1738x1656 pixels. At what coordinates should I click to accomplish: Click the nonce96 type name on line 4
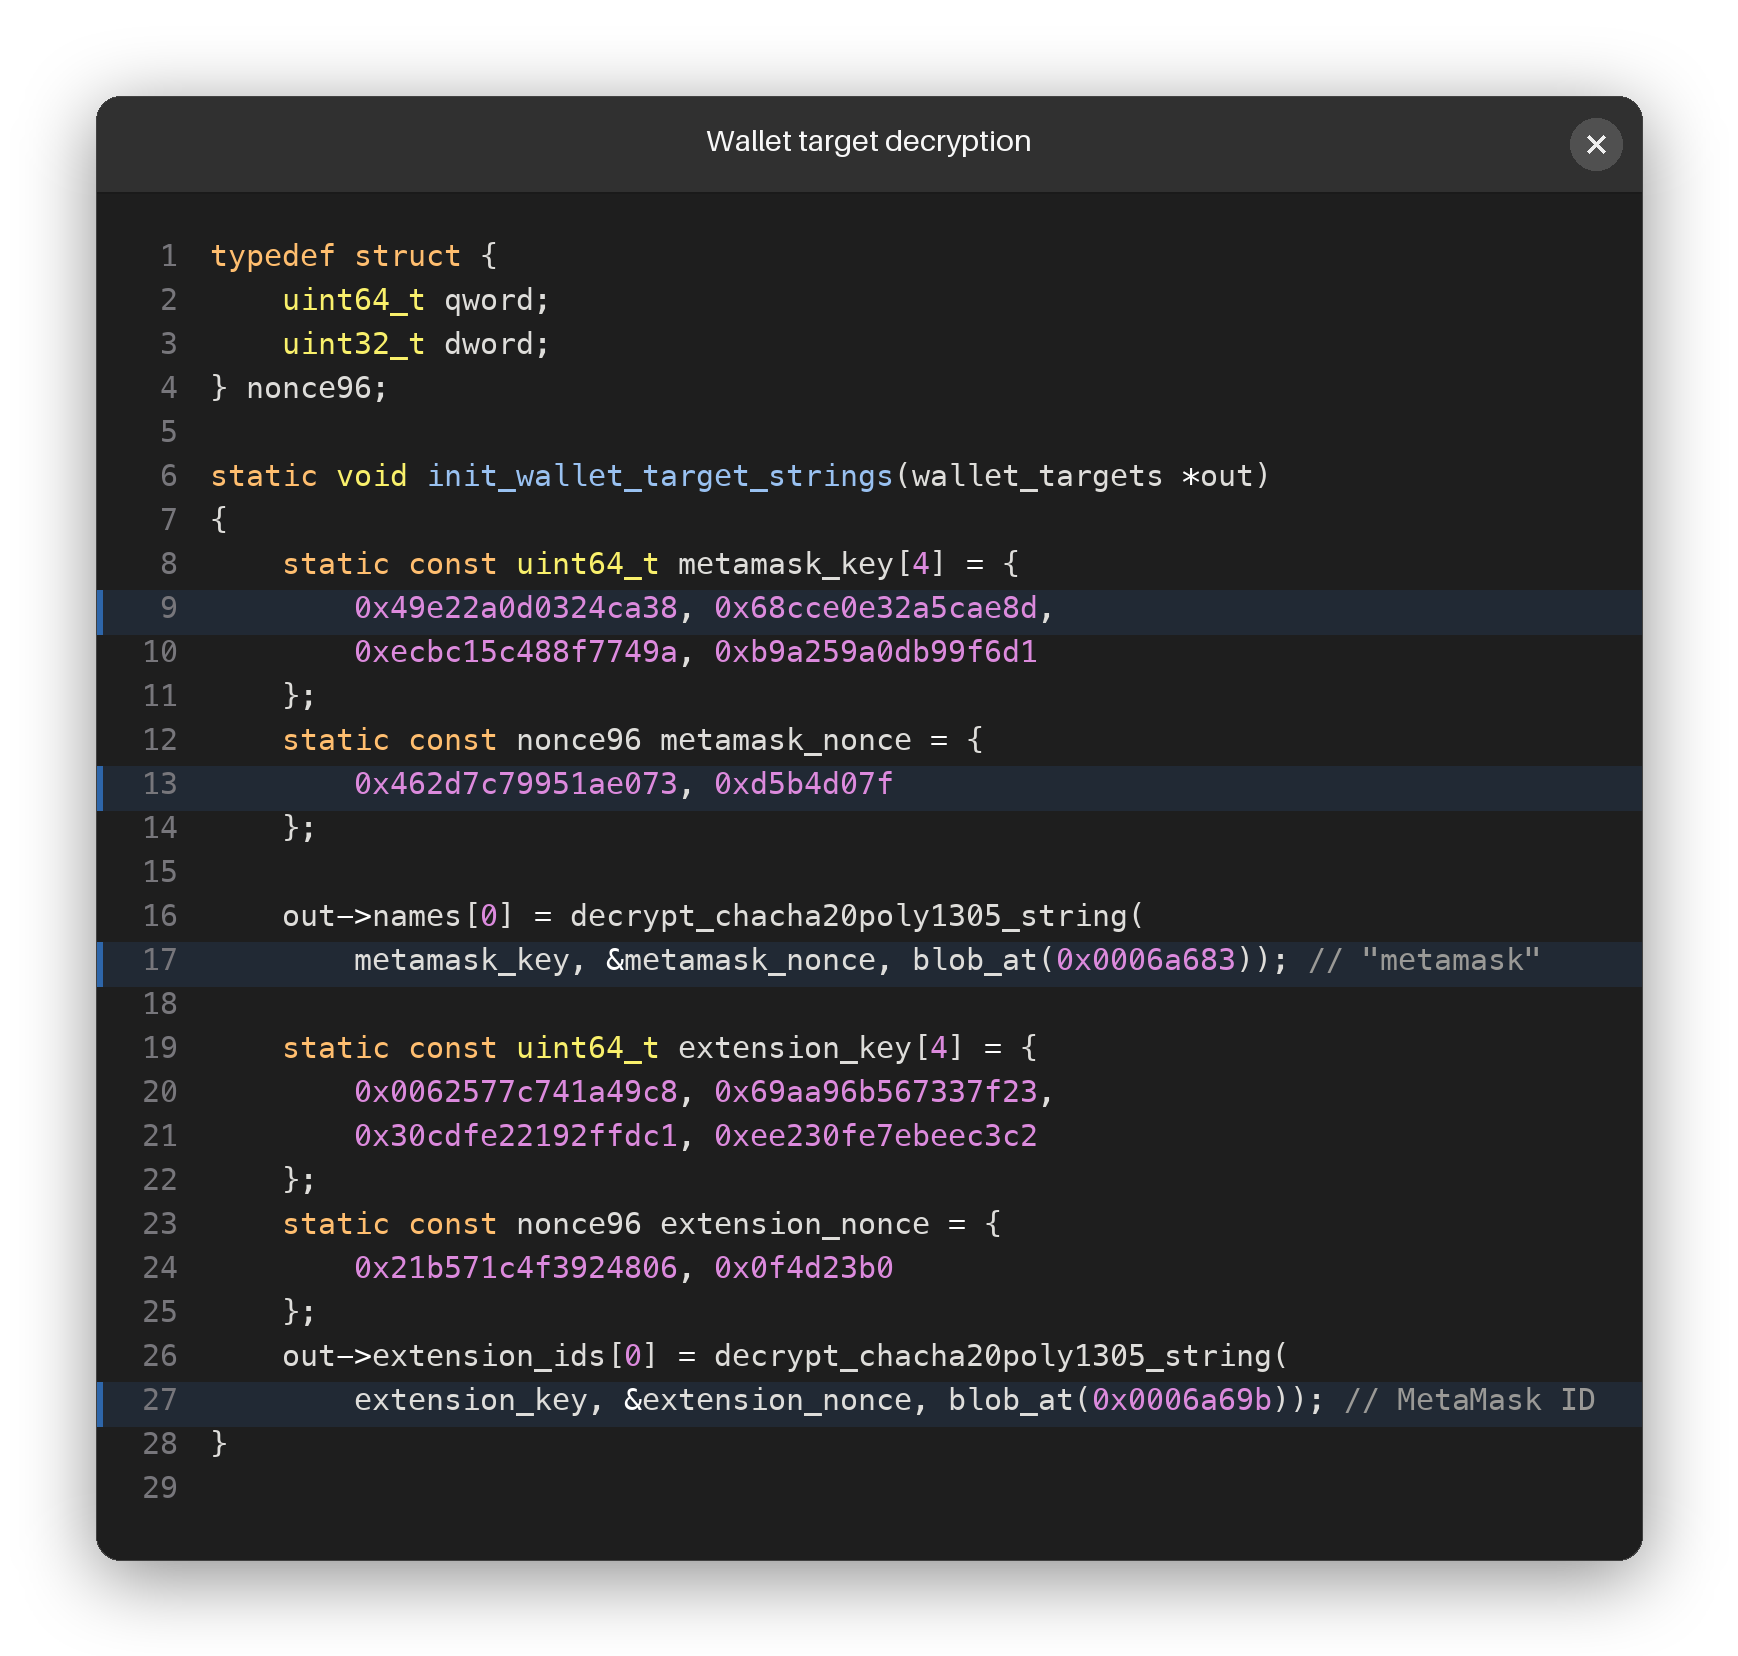point(308,388)
